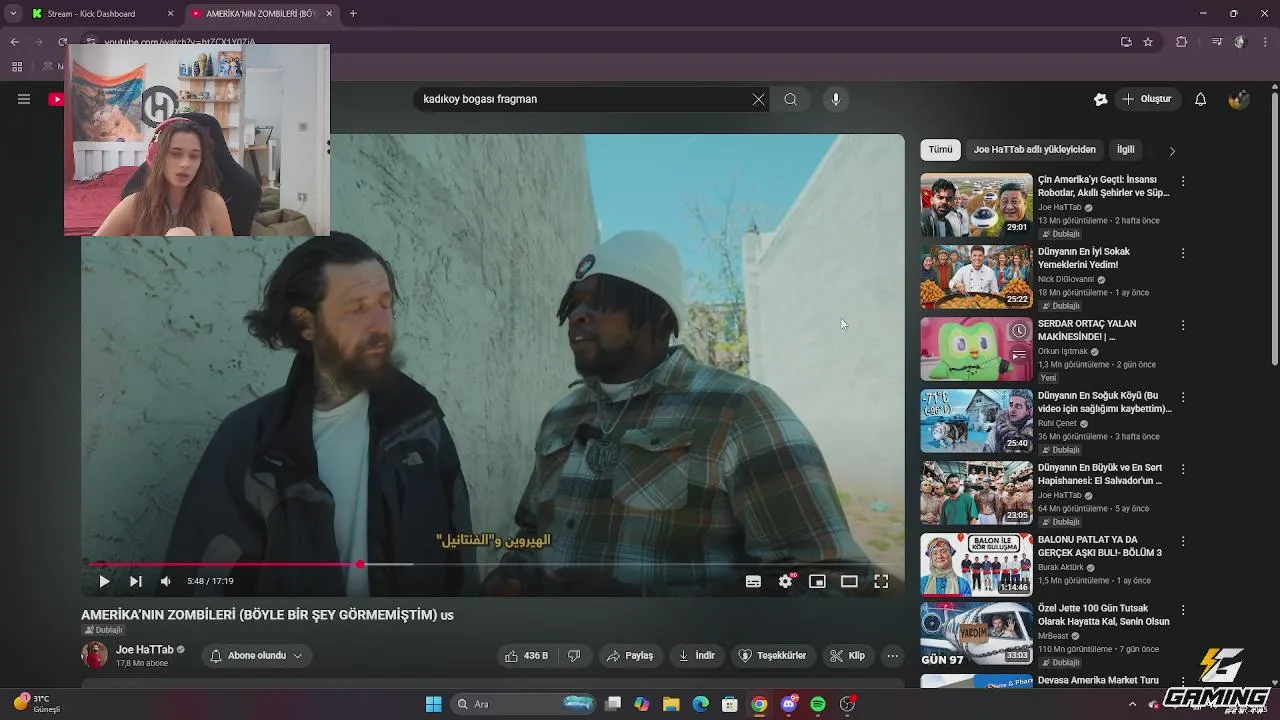Open the YouTube hamburger guide menu
The image size is (1280, 720).
(24, 99)
